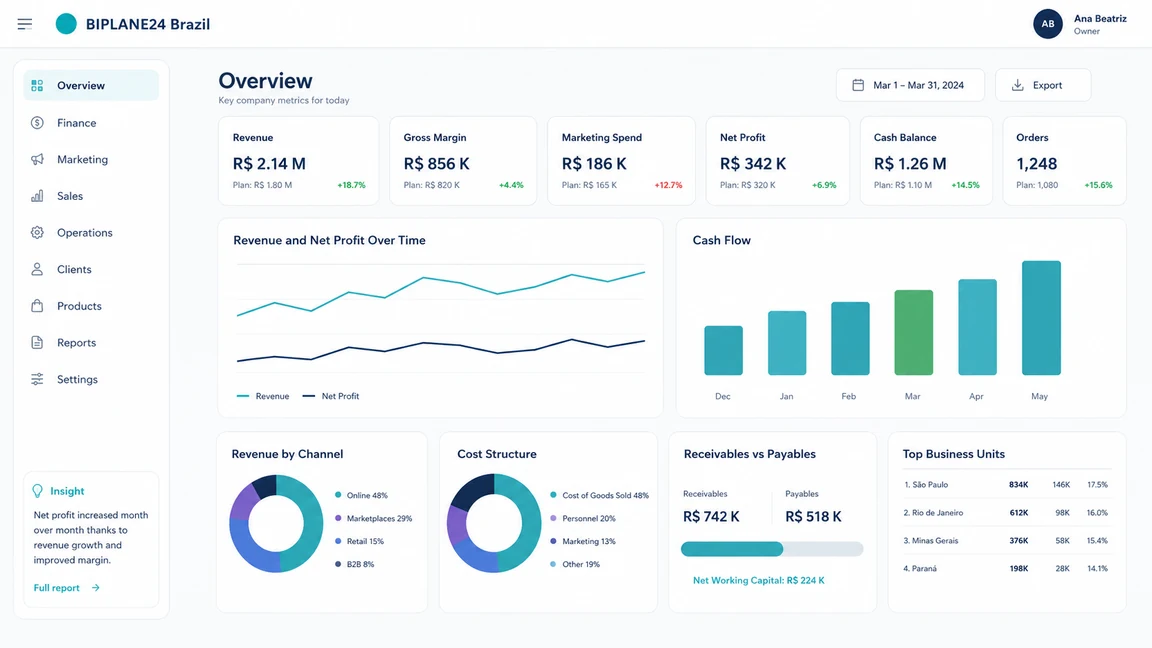Viewport: 1152px width, 648px height.
Task: Click the download icon beside Export
Action: pos(1018,85)
